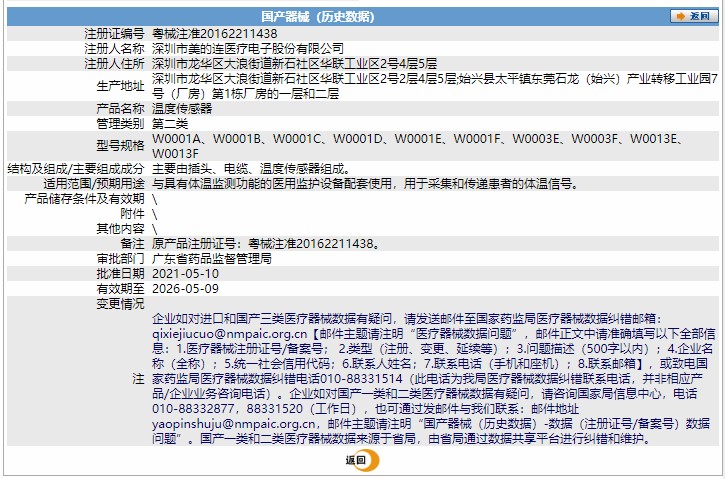Click the 生产地址 field label

tap(120, 86)
